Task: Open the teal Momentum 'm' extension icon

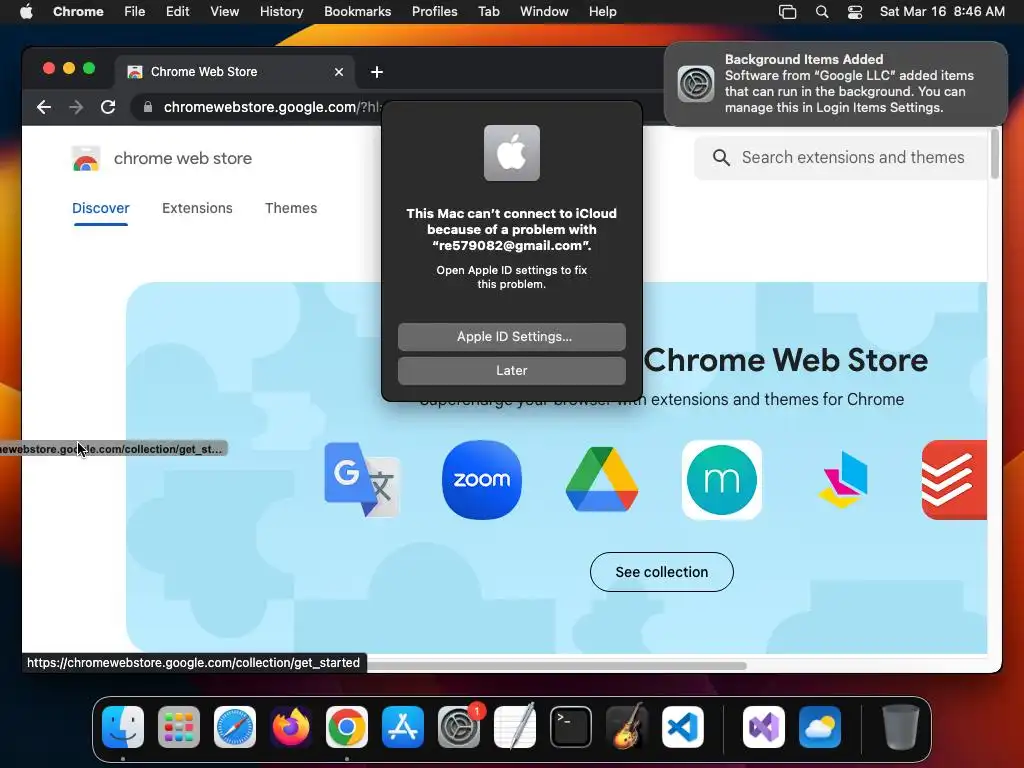Action: (x=722, y=480)
